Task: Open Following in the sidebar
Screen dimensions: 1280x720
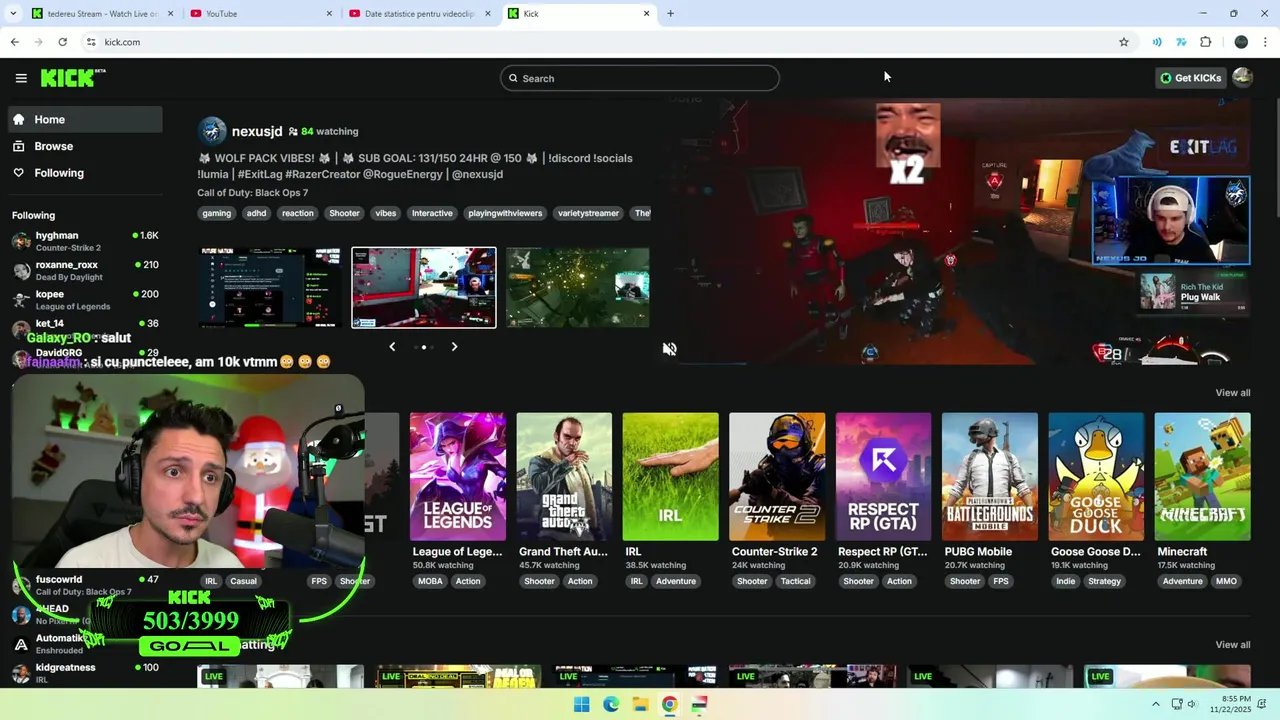Action: 84,173
